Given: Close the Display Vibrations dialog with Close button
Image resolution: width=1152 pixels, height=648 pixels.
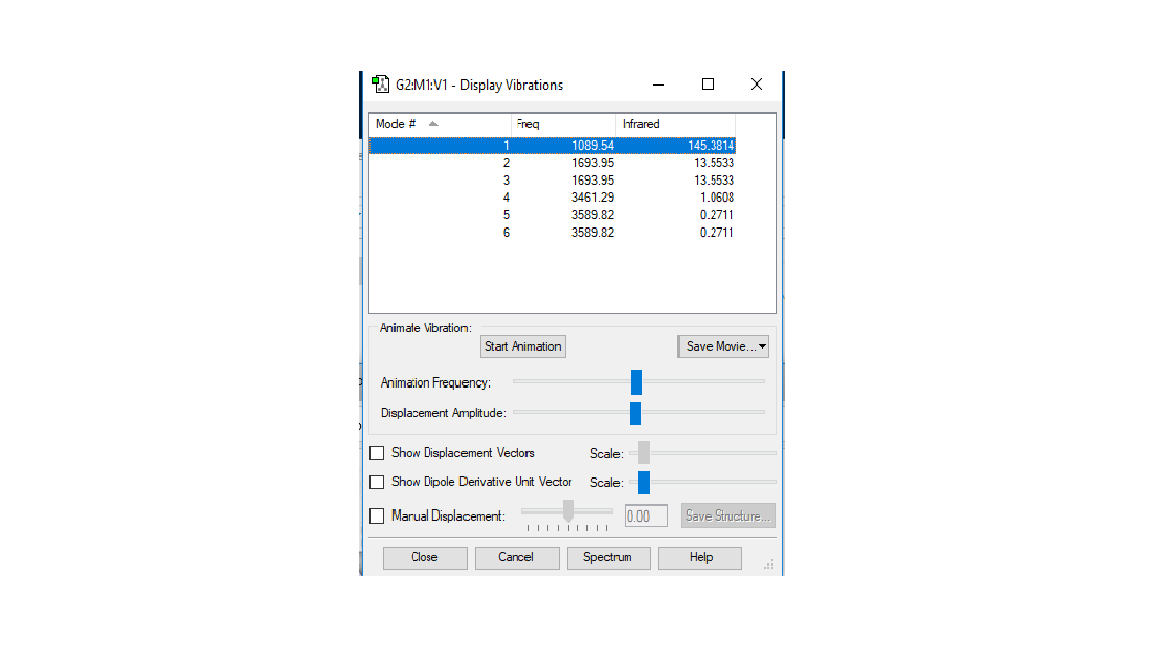Looking at the screenshot, I should (x=425, y=558).
